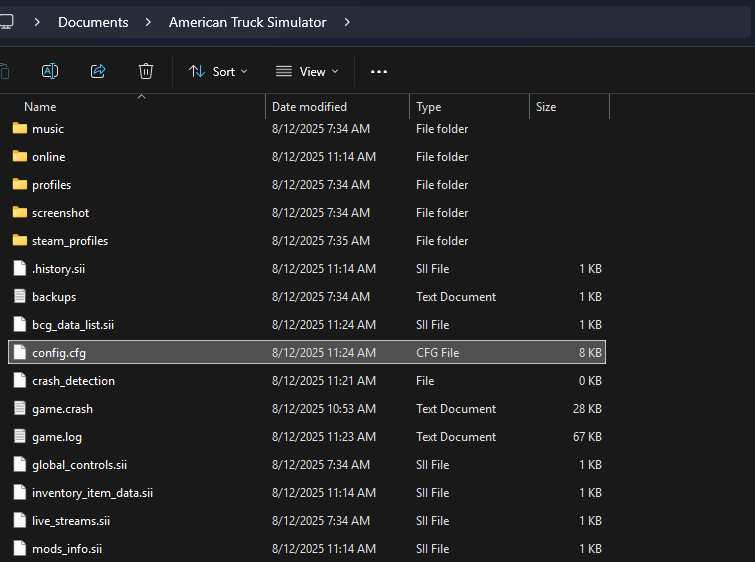The width and height of the screenshot is (755, 562).
Task: Sort by Type column header
Action: point(429,107)
